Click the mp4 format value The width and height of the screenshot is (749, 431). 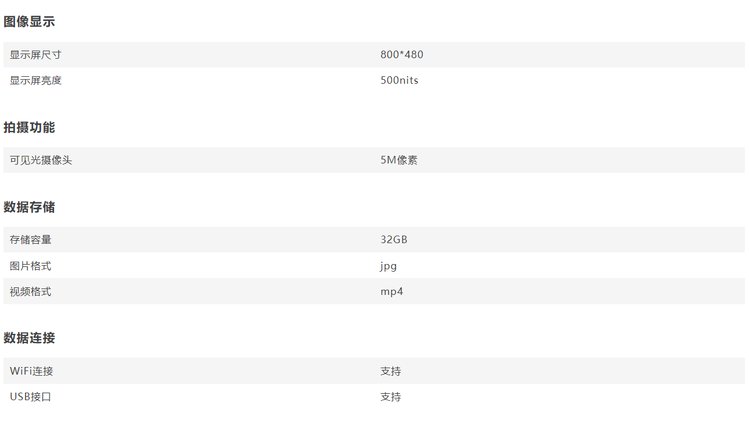(392, 291)
